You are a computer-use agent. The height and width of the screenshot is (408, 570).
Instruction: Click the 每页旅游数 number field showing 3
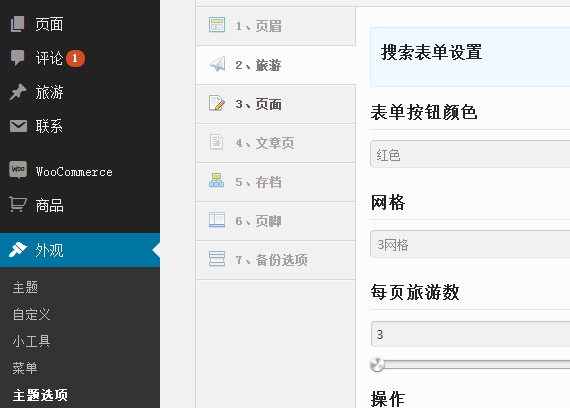click(x=470, y=334)
